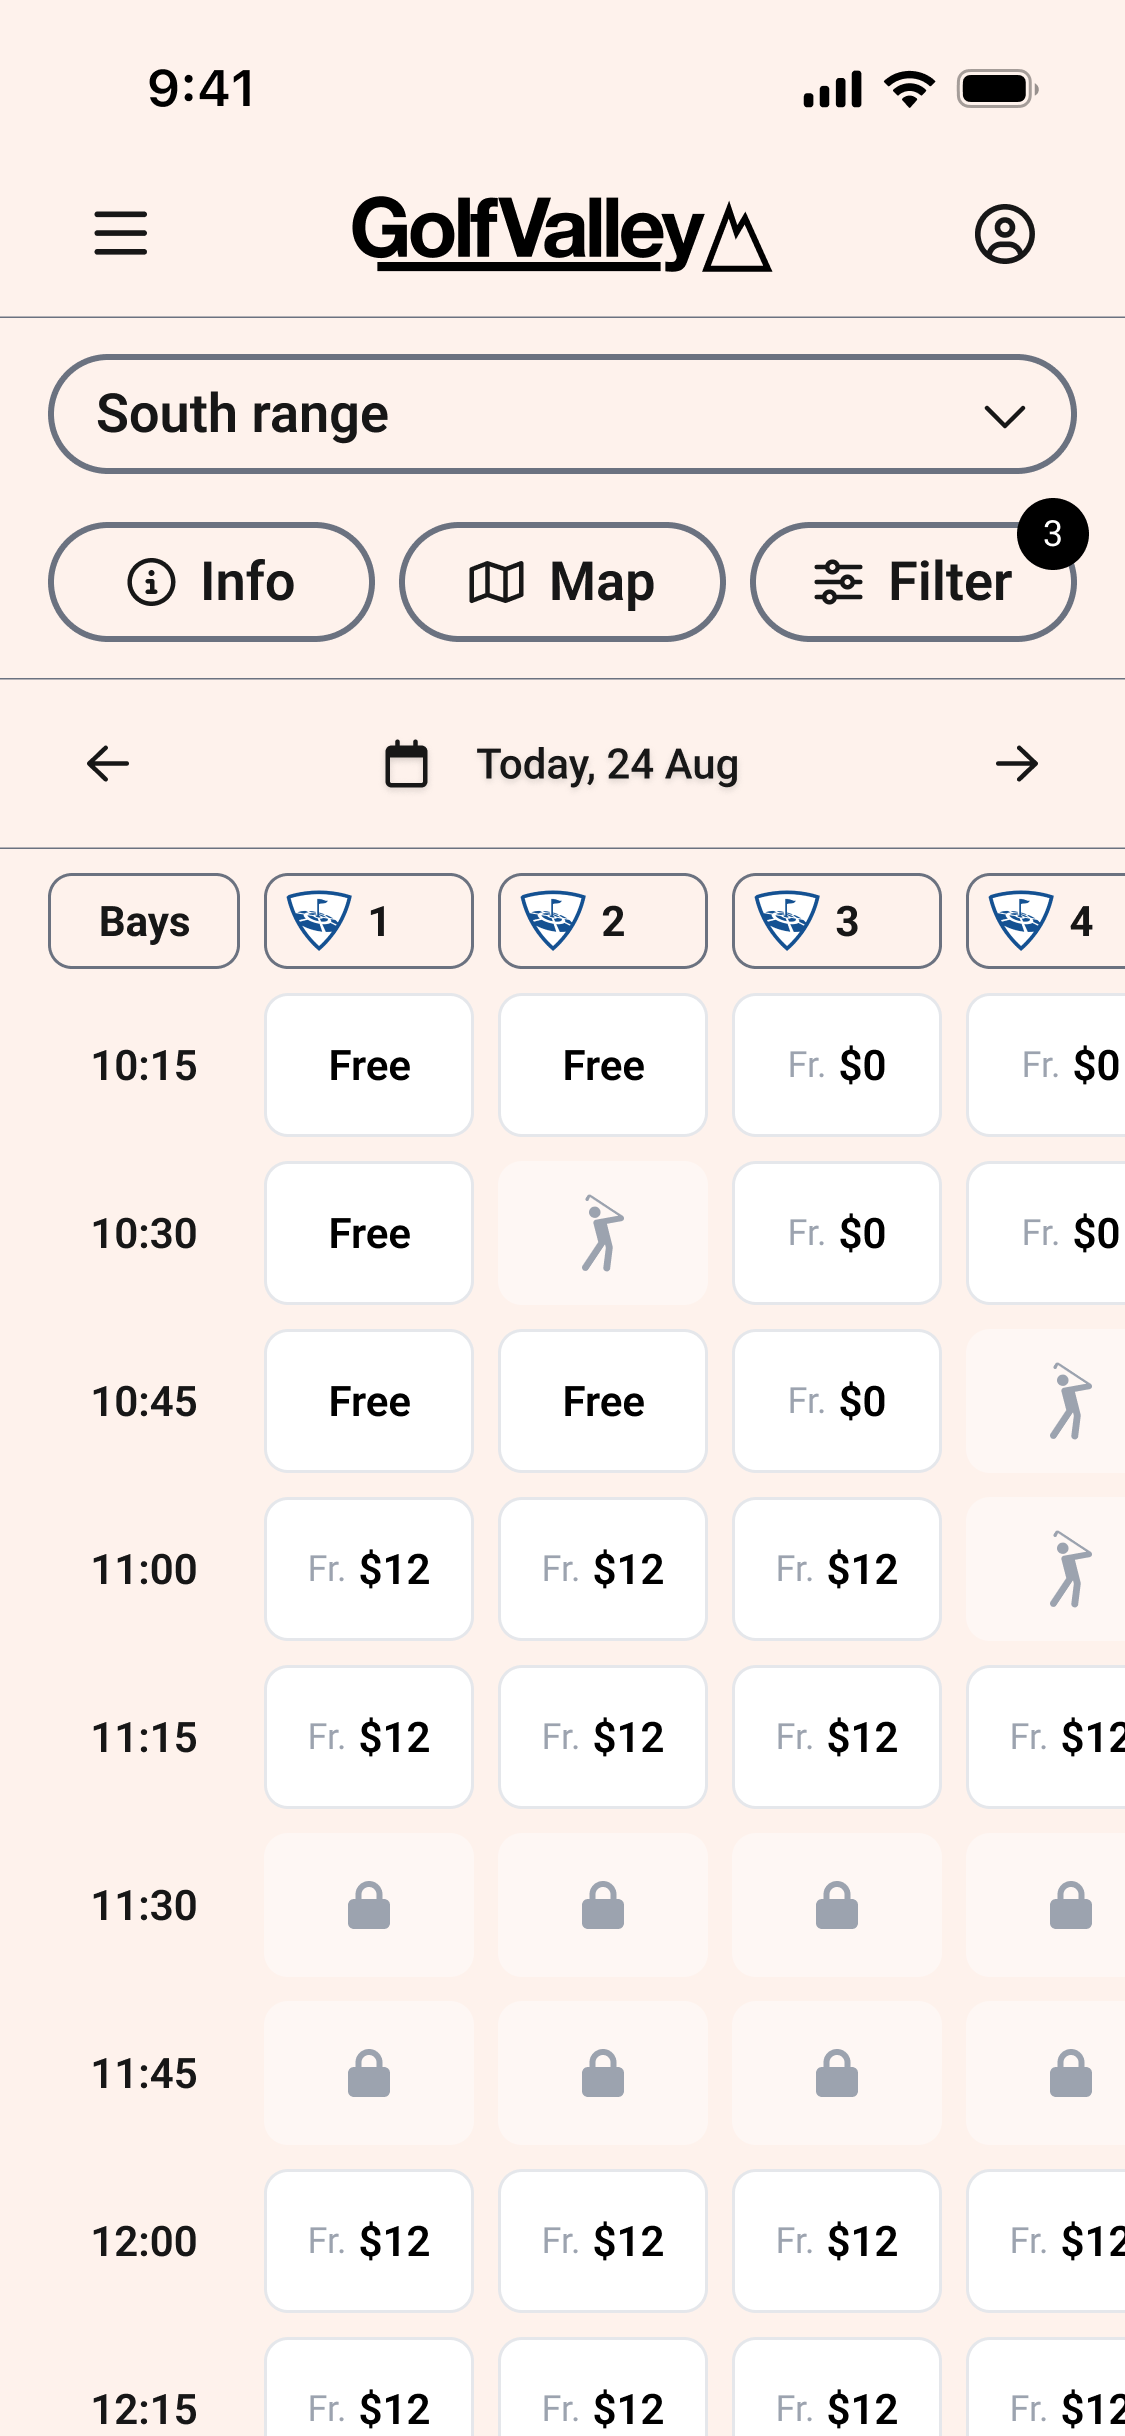Click the Bays column label
Image resolution: width=1125 pixels, height=2436 pixels.
[x=144, y=921]
